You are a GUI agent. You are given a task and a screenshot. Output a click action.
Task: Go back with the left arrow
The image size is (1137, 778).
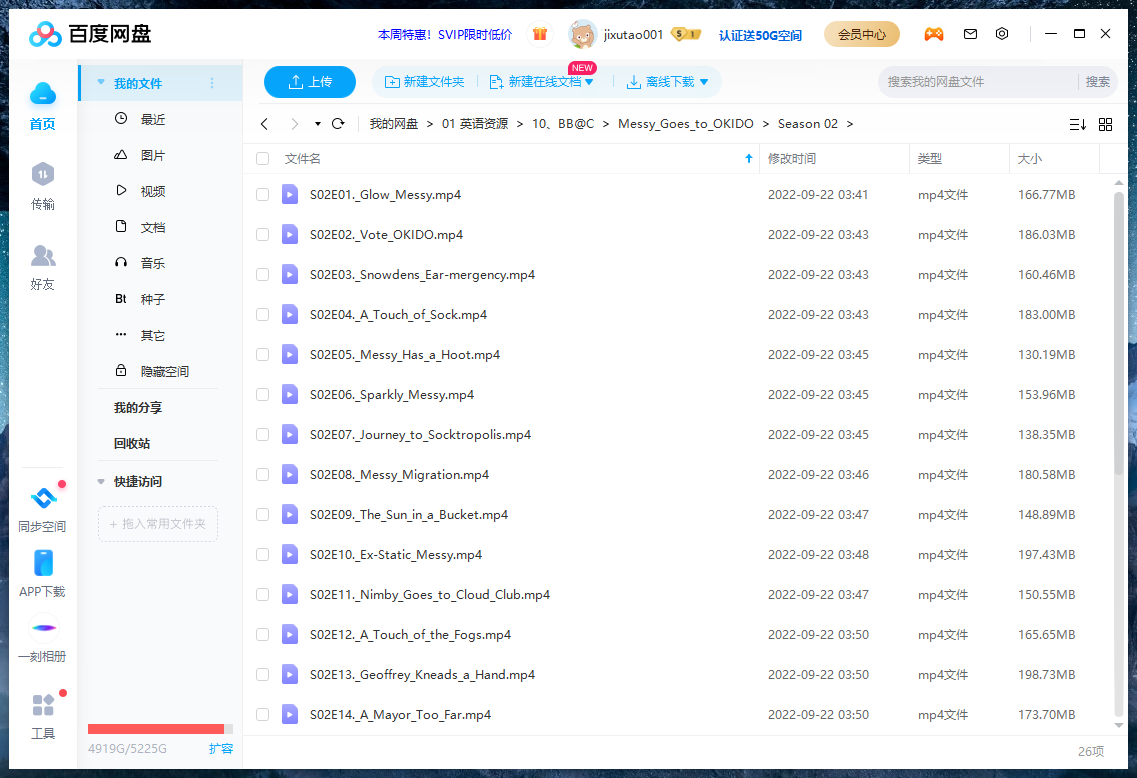coord(265,124)
